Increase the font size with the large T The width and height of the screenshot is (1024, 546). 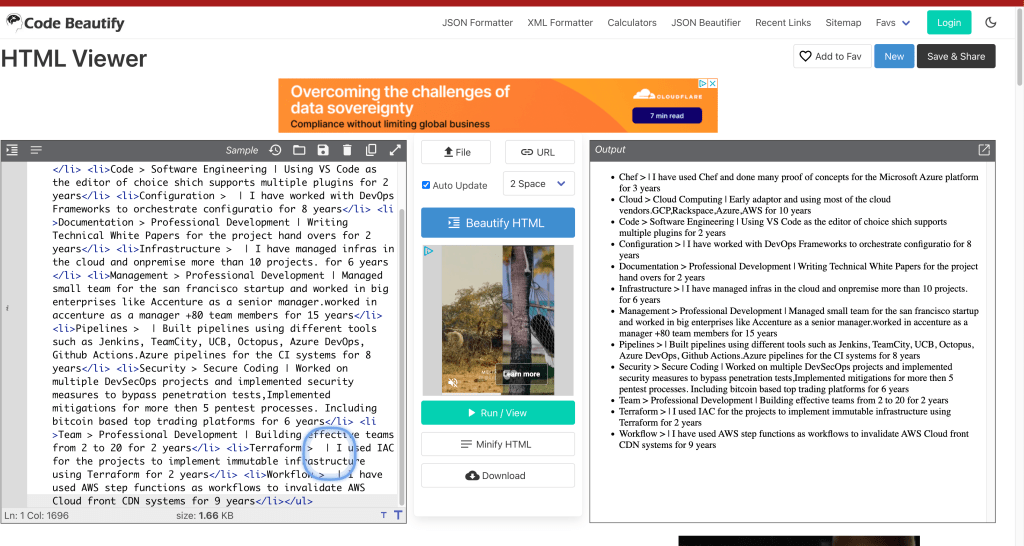point(398,515)
